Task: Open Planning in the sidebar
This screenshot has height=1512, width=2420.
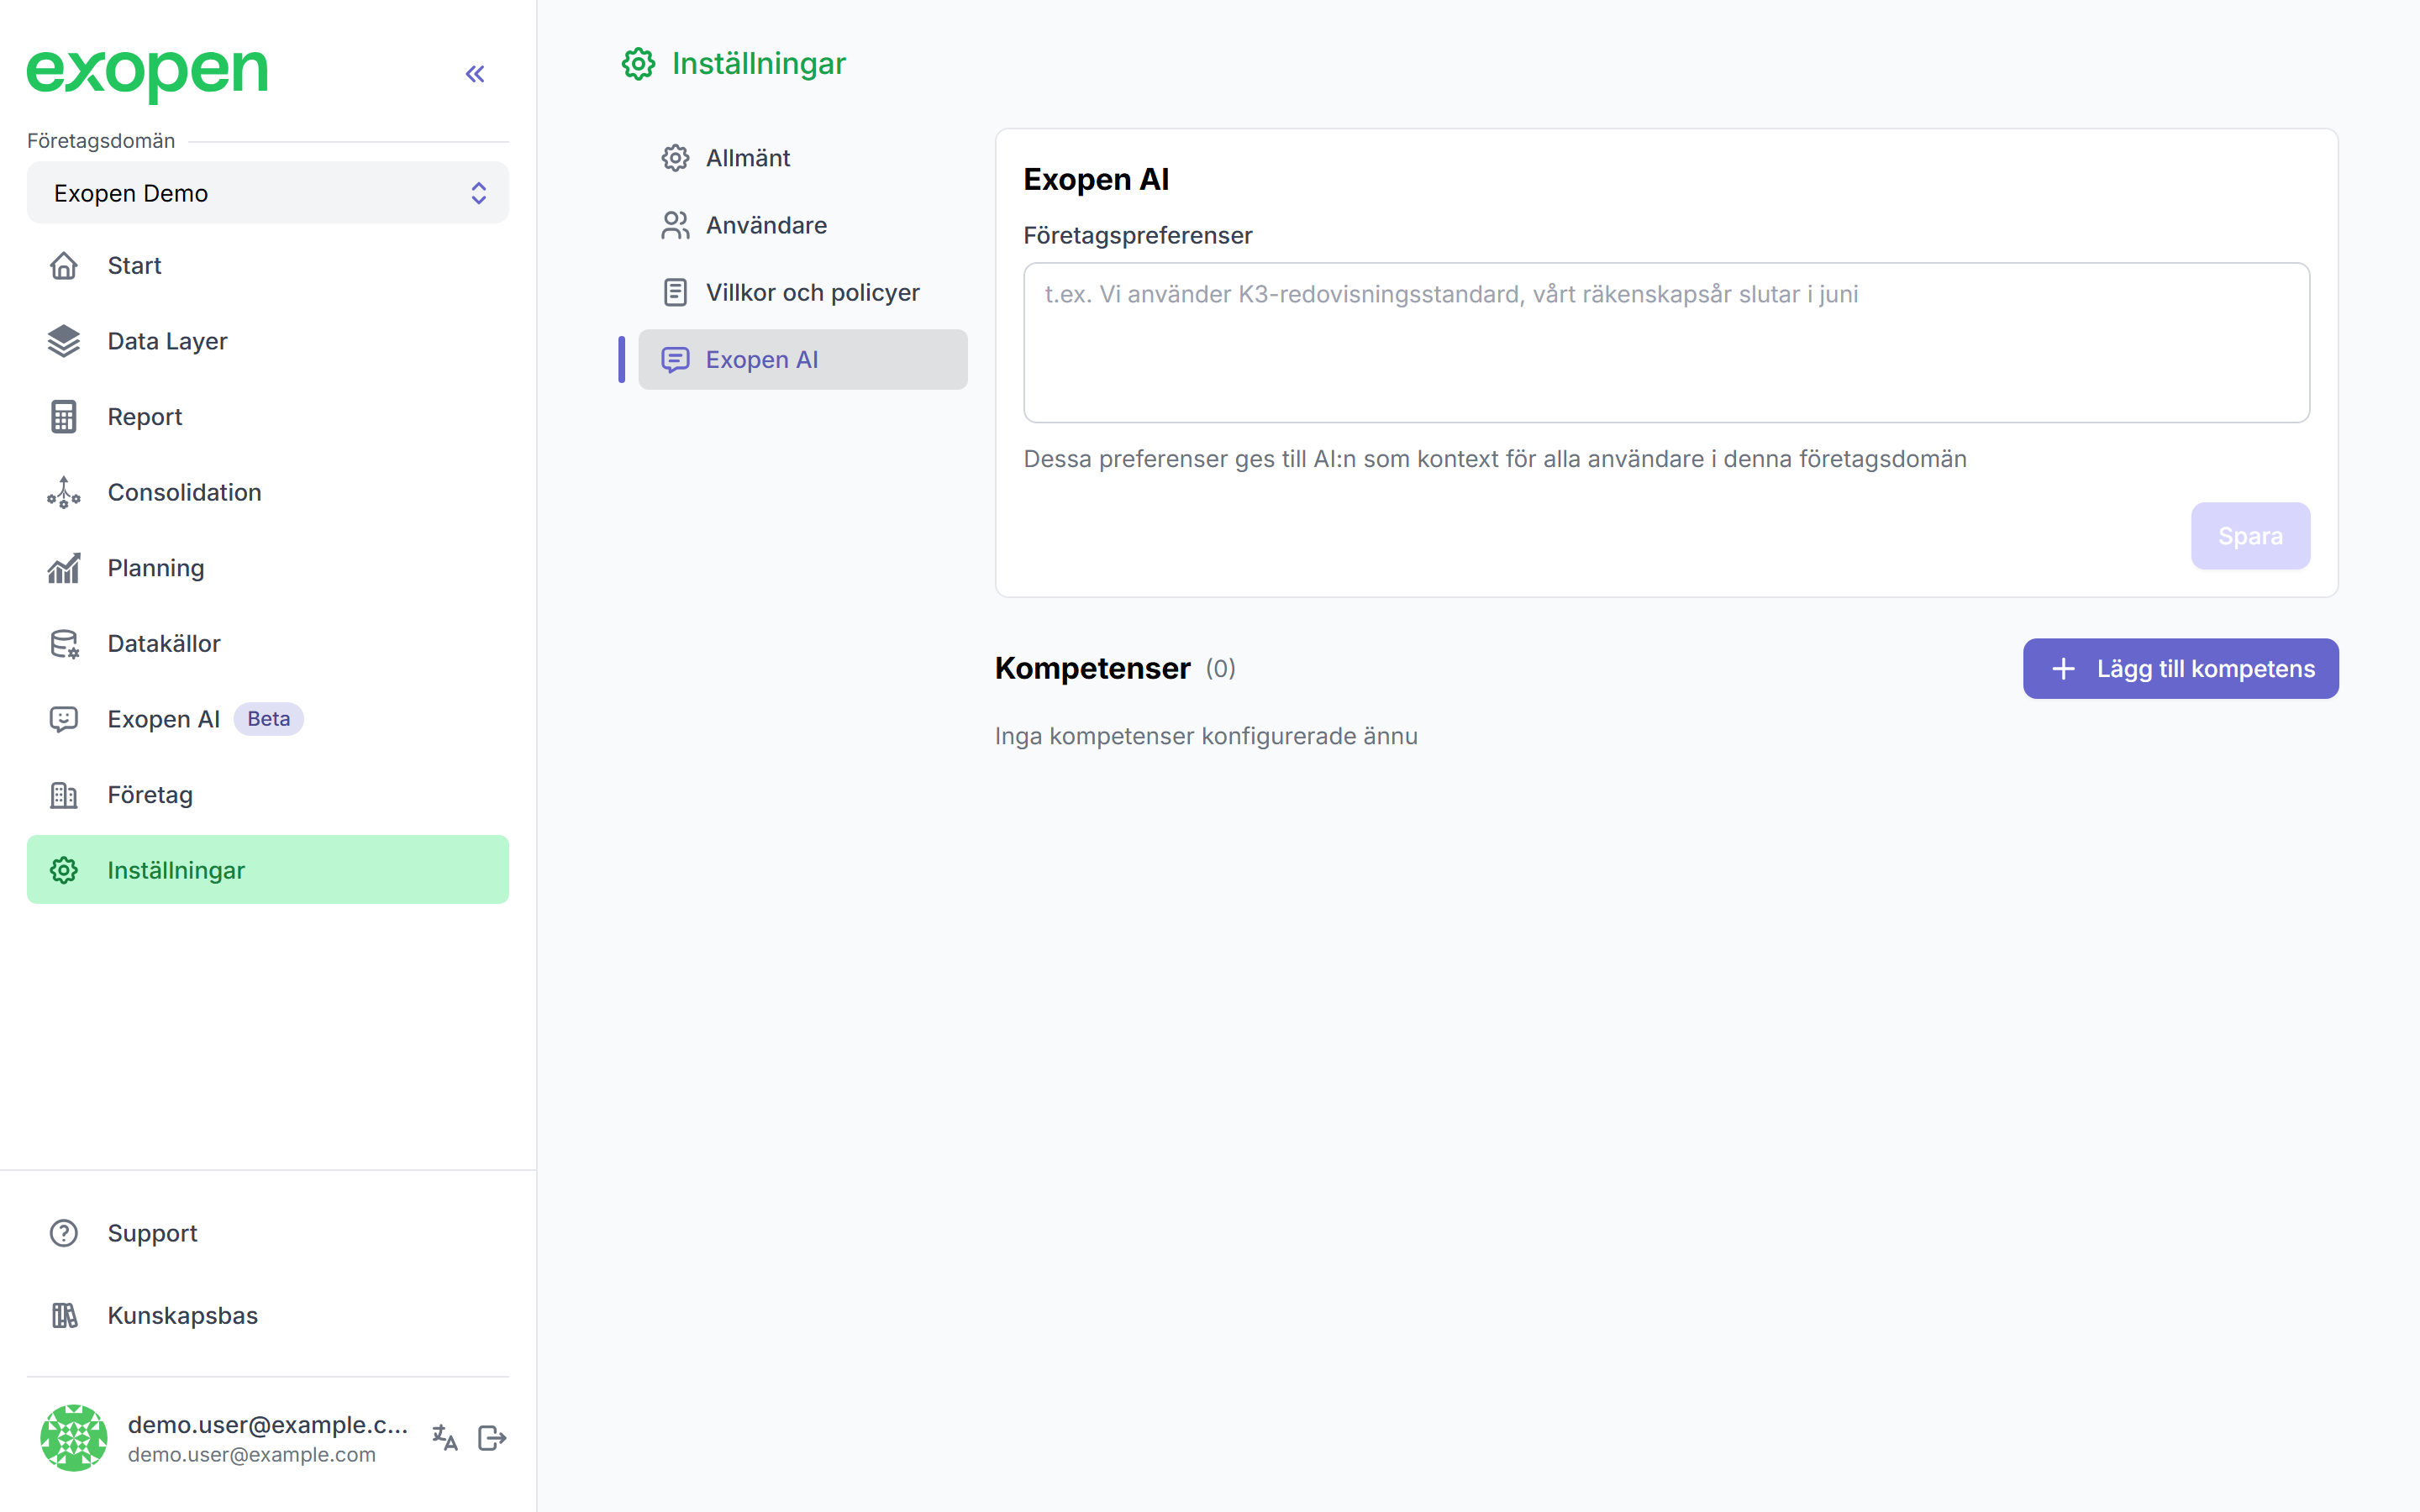Action: (267, 568)
